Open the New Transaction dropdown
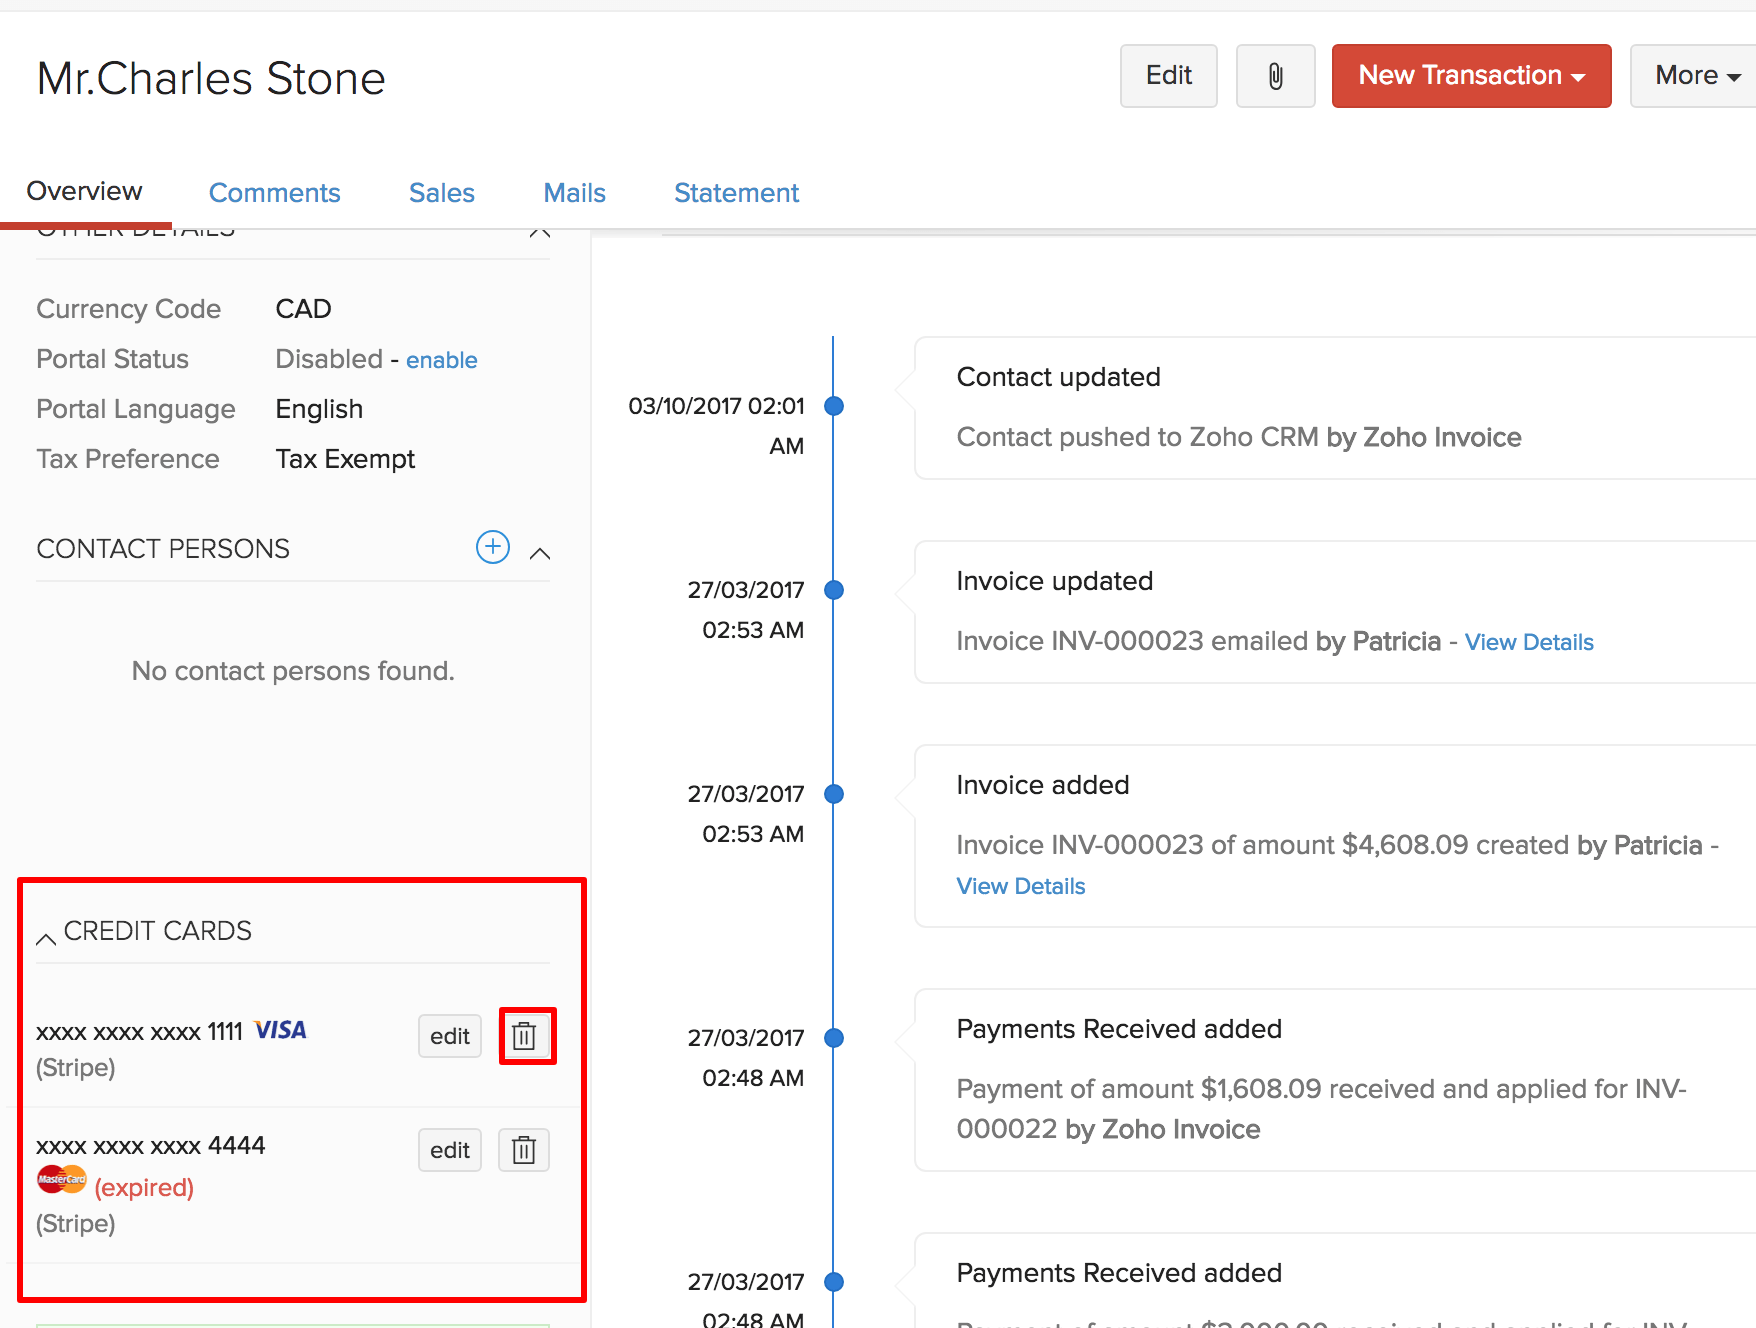 pos(1471,76)
